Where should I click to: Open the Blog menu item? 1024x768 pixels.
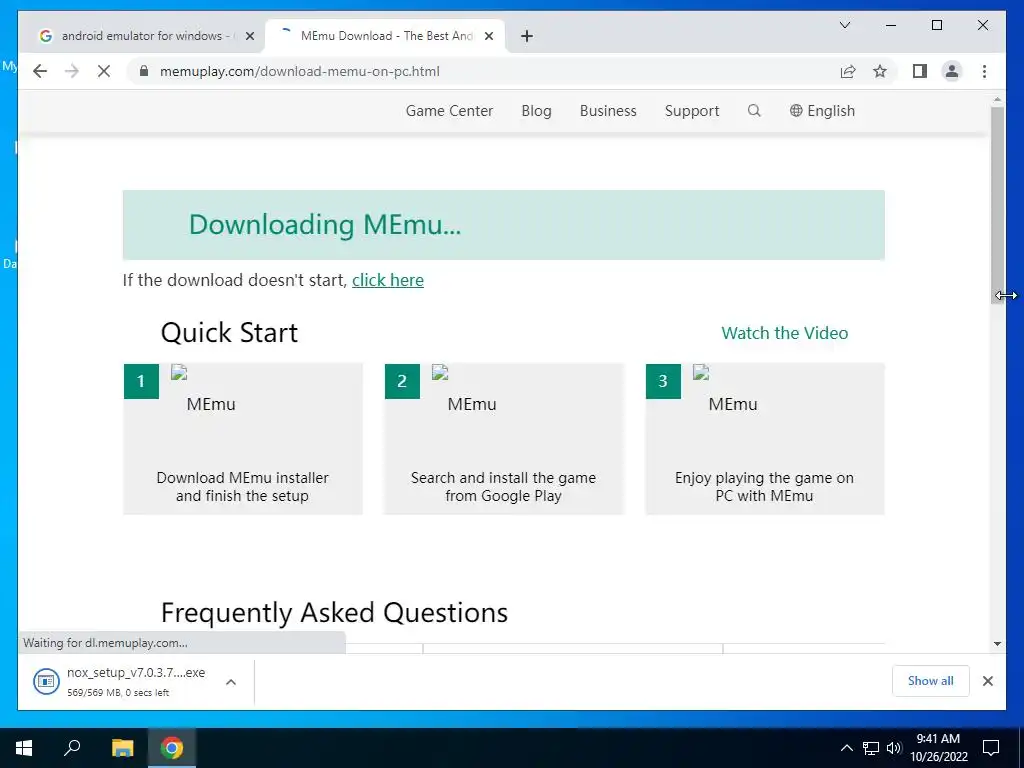(x=536, y=111)
